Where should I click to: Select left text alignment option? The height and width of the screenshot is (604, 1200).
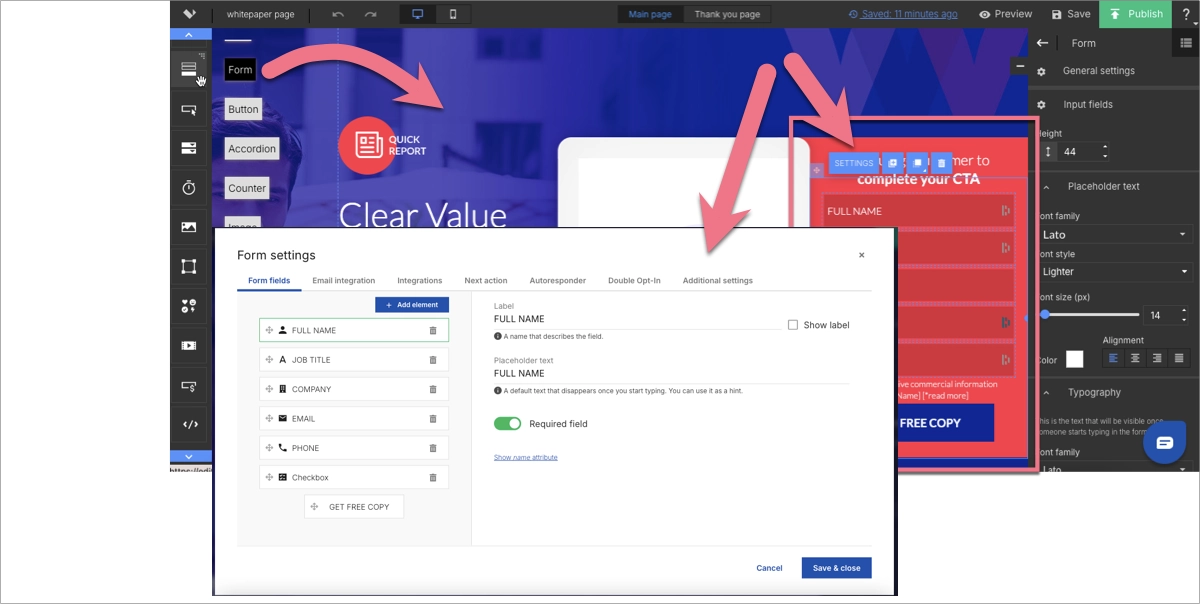tap(1113, 358)
